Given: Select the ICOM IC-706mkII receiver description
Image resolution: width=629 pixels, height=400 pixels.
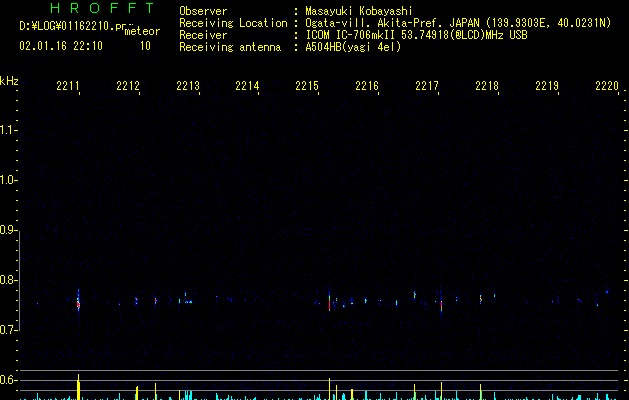Looking at the screenshot, I should 416,35.
